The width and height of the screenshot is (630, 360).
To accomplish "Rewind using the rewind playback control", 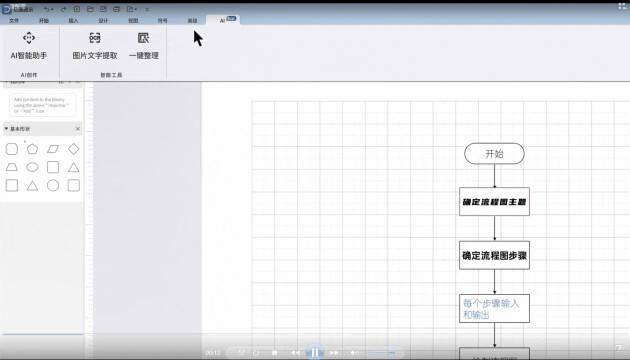I will pyautogui.click(x=295, y=352).
